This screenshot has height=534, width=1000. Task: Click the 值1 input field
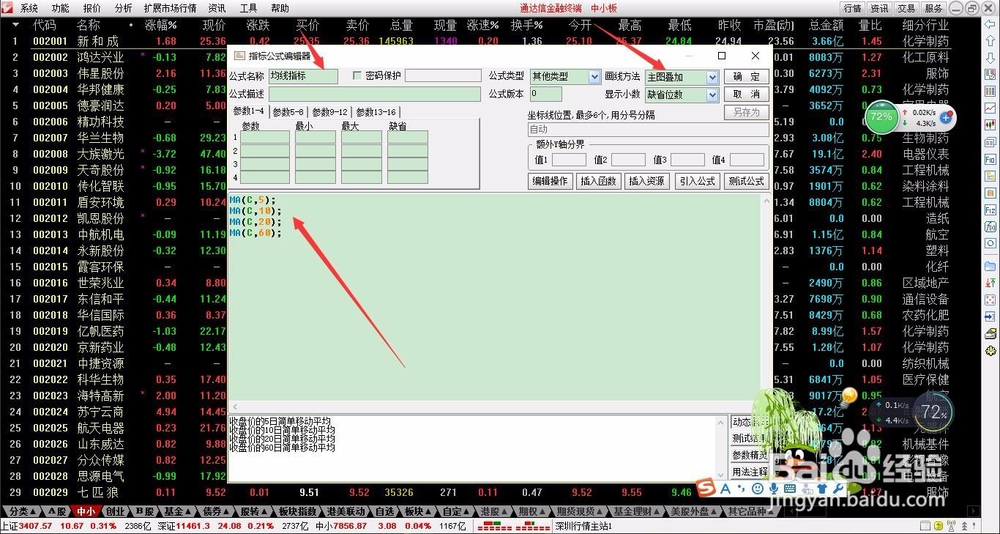[x=569, y=159]
